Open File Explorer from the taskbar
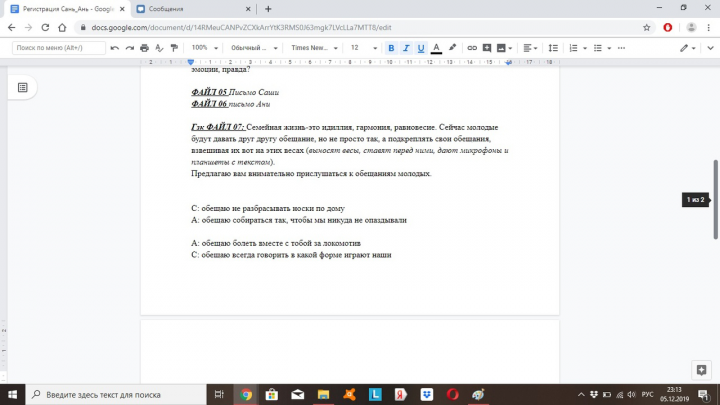The image size is (720, 405). coord(323,394)
